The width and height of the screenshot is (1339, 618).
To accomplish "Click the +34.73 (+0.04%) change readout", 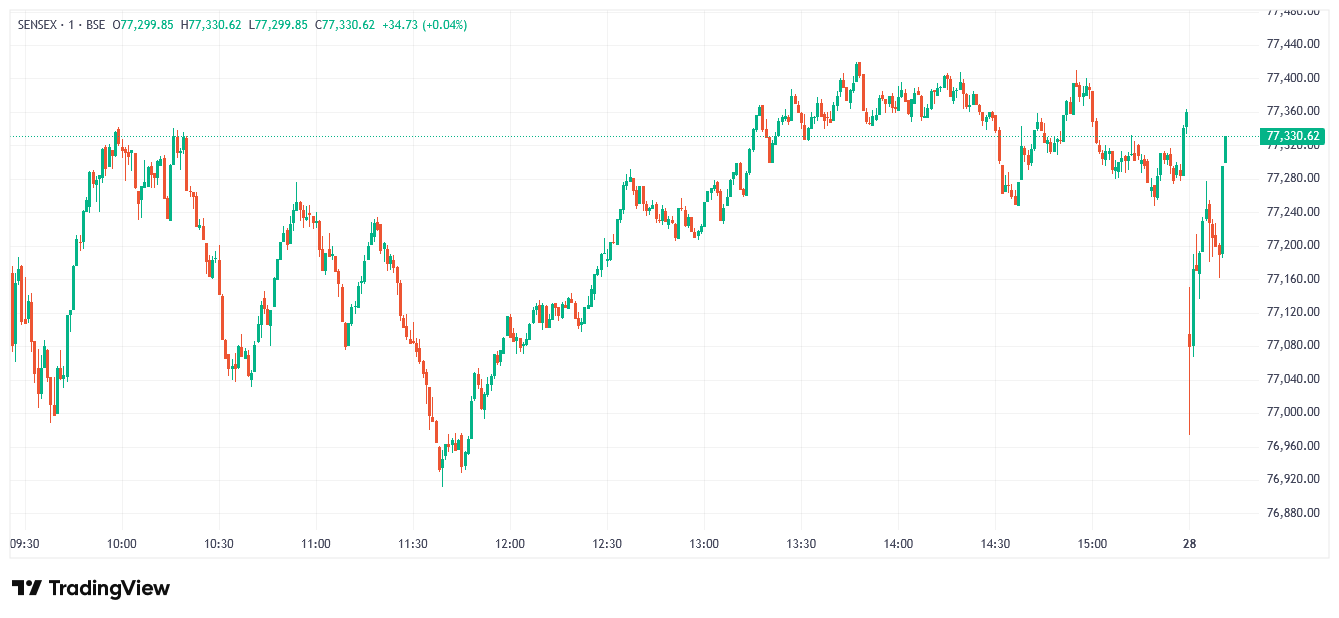I will [x=424, y=25].
